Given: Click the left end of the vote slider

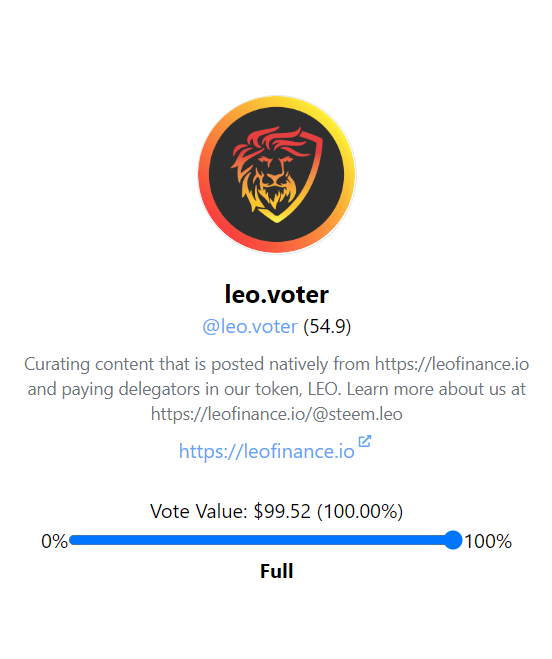Looking at the screenshot, I should 72,540.
